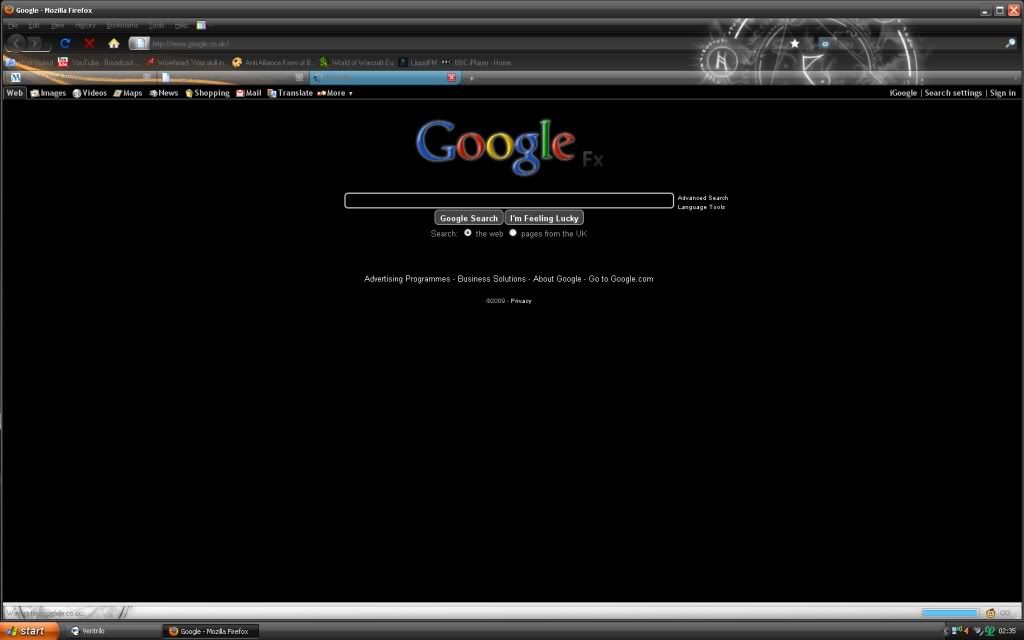
Task: Open the LiquidFM bookmark
Action: pos(418,62)
